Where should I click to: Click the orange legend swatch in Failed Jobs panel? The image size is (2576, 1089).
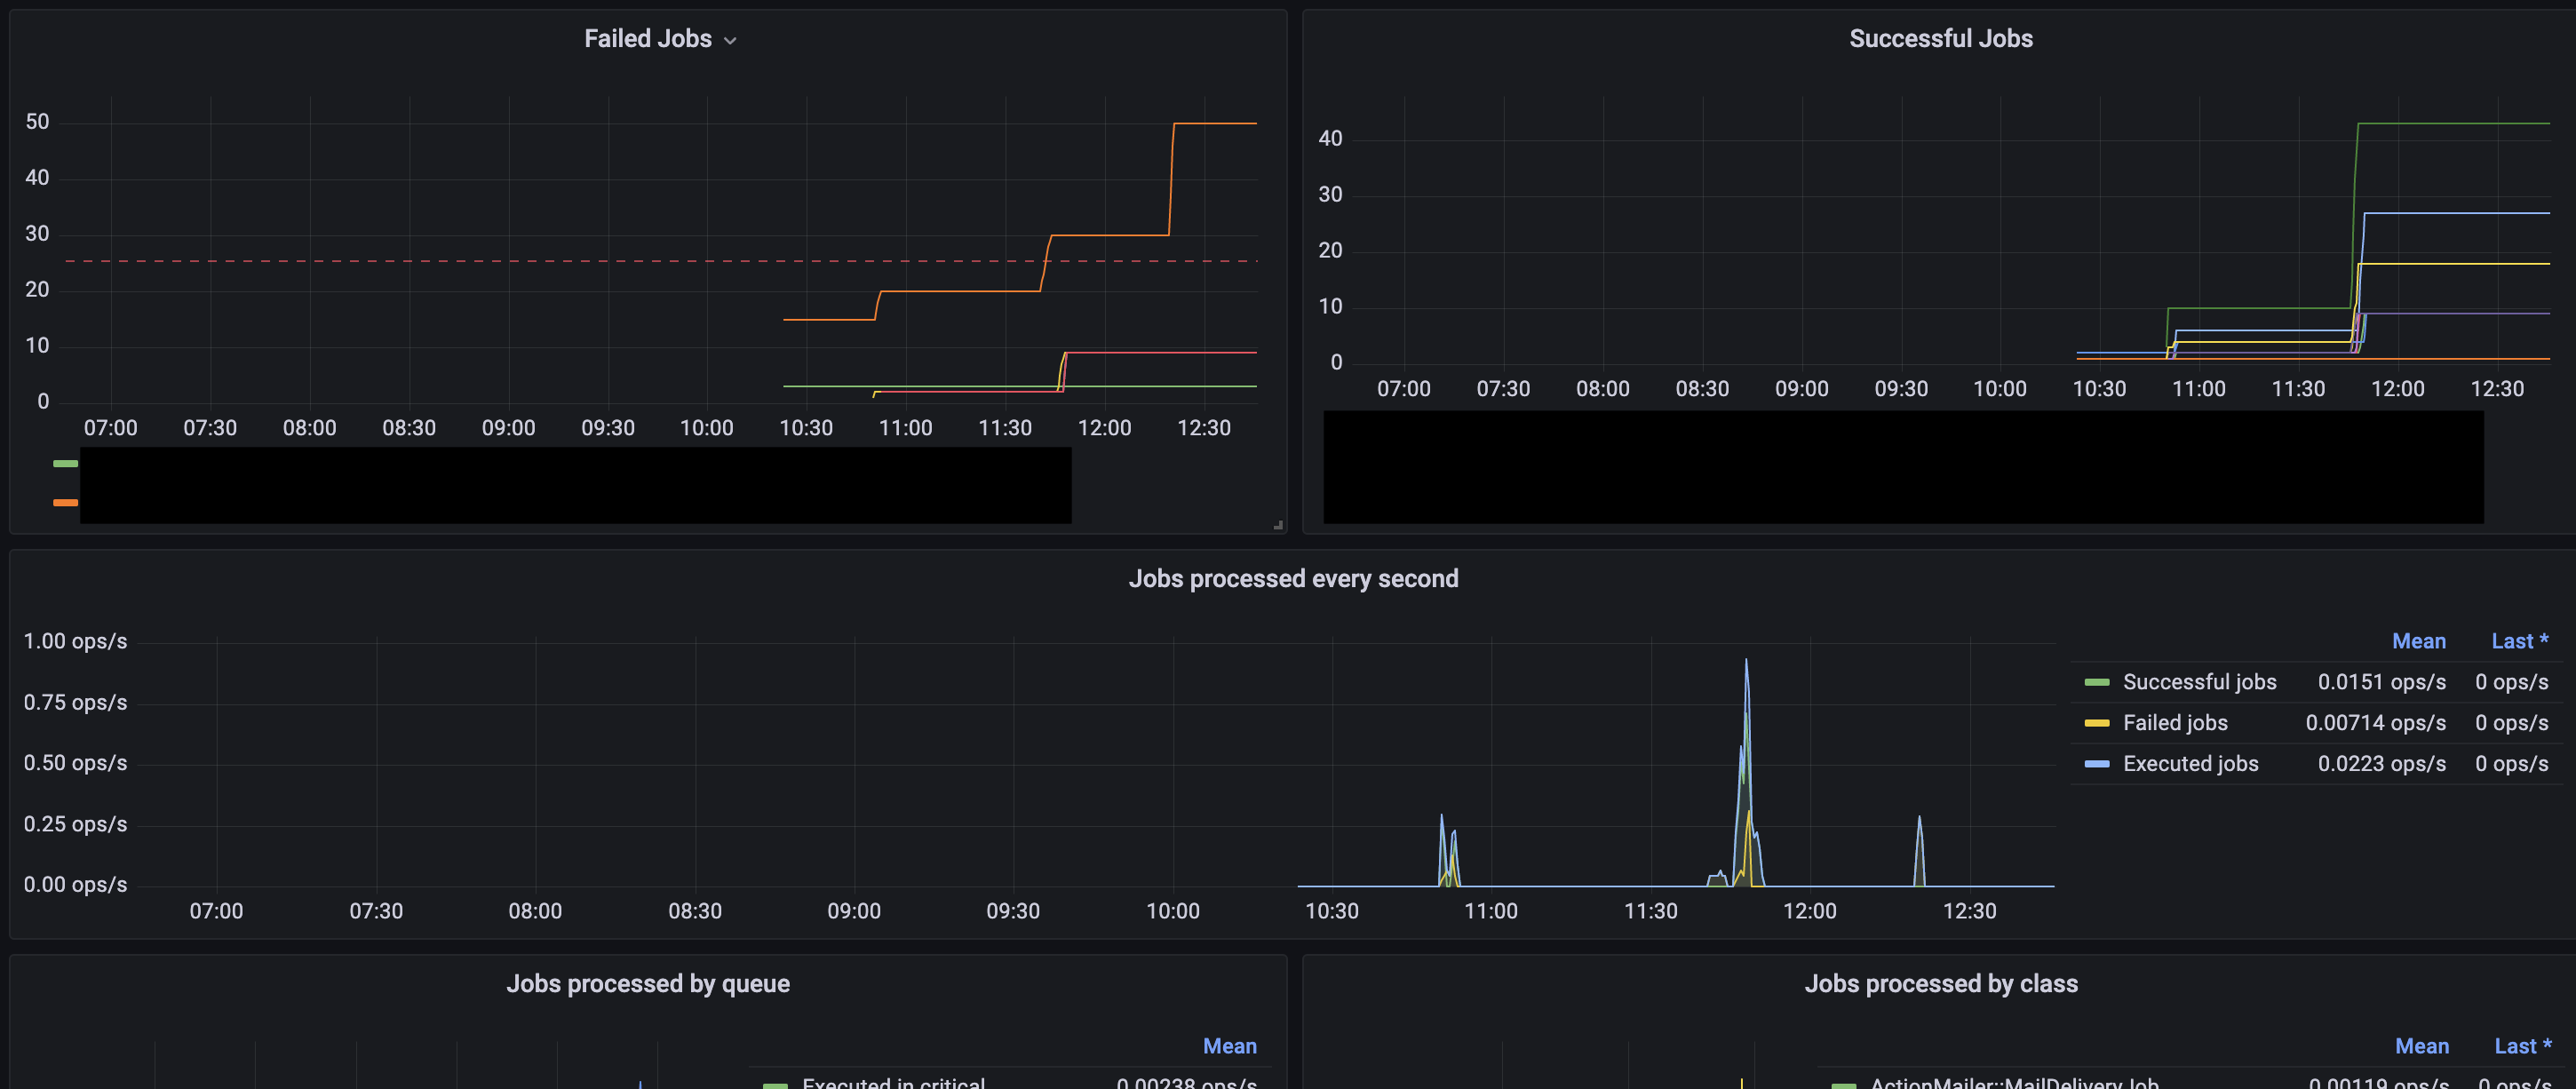(65, 503)
